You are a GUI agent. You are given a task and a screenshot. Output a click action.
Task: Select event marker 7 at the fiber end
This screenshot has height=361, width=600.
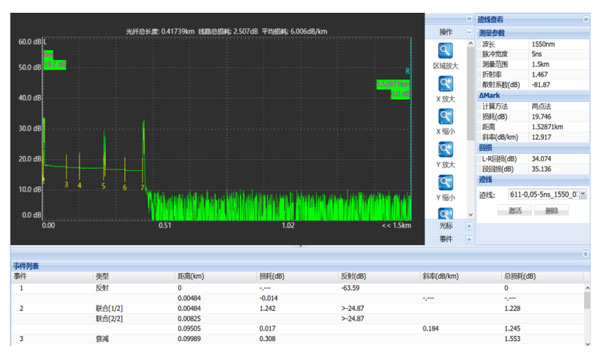[x=142, y=187]
